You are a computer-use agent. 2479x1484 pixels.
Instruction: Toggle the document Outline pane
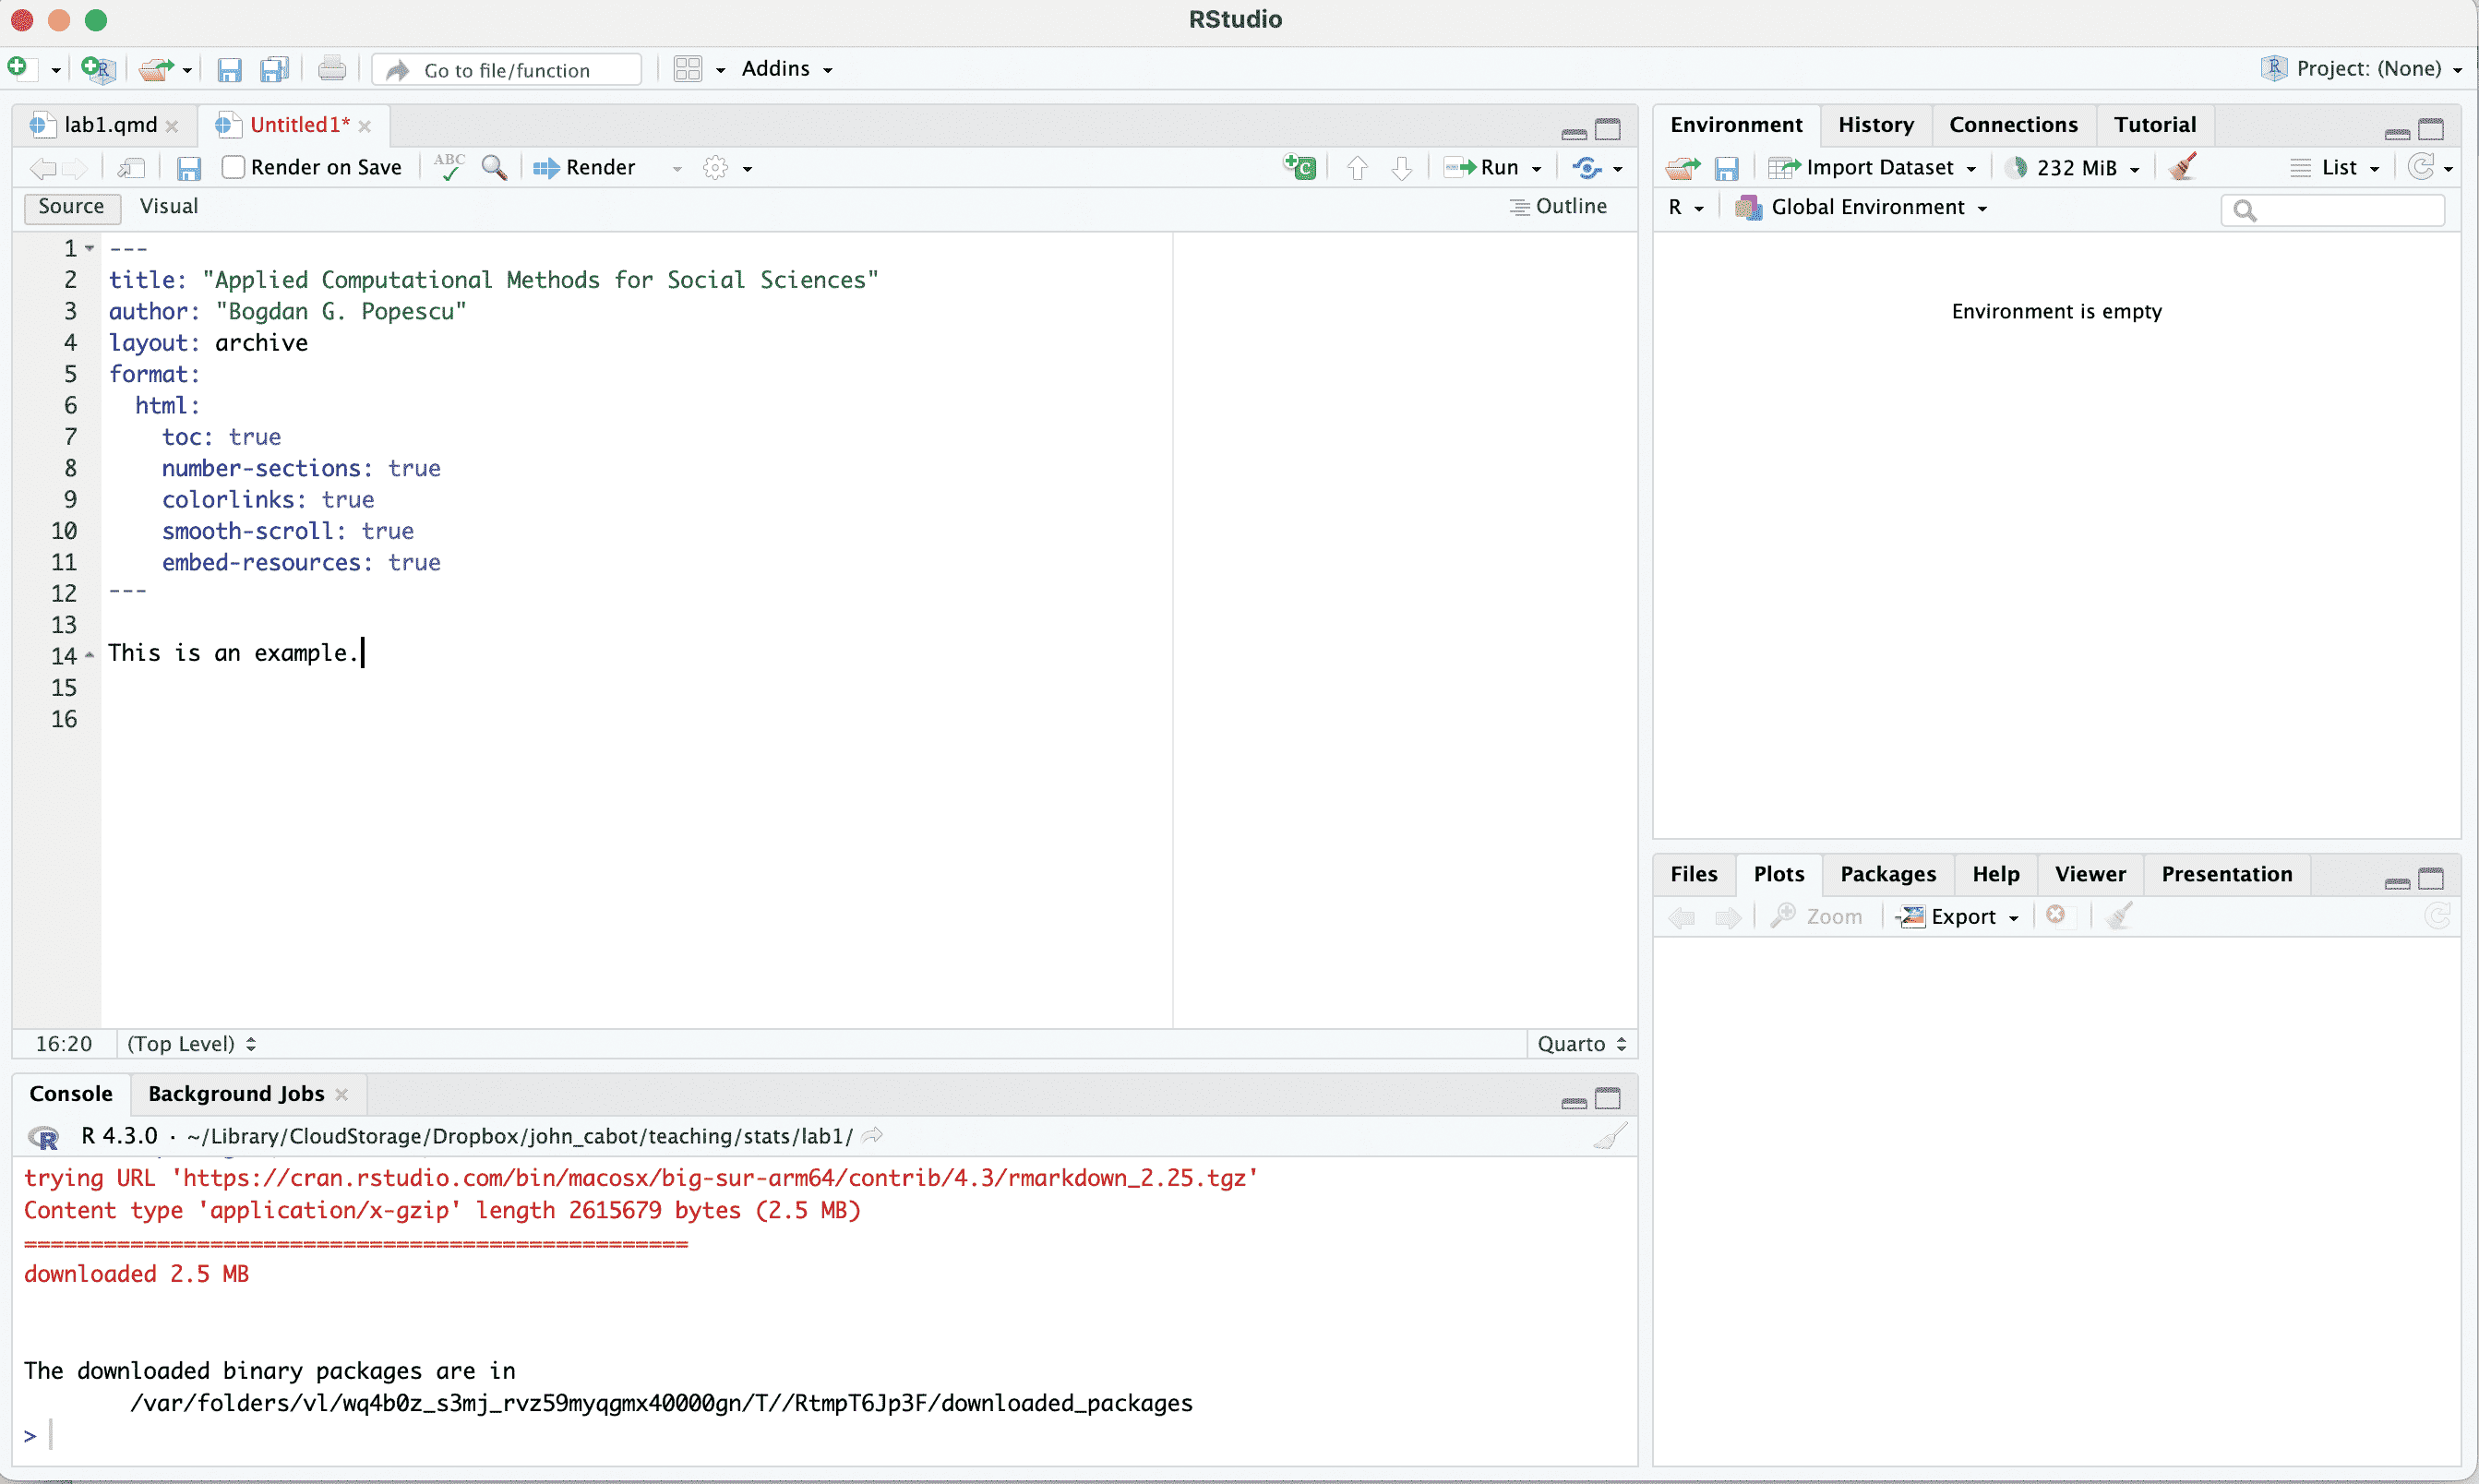click(x=1558, y=207)
